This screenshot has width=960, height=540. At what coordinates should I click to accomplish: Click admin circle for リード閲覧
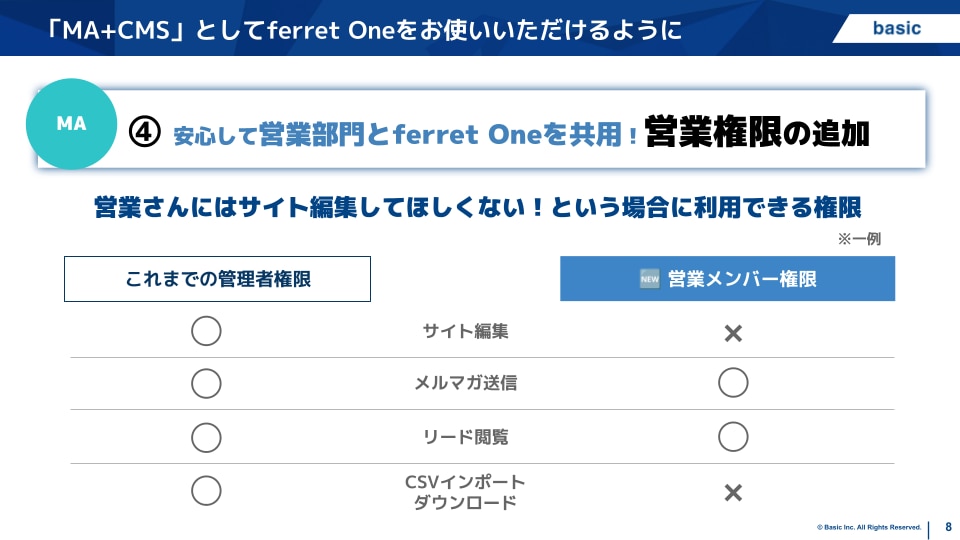(x=206, y=437)
